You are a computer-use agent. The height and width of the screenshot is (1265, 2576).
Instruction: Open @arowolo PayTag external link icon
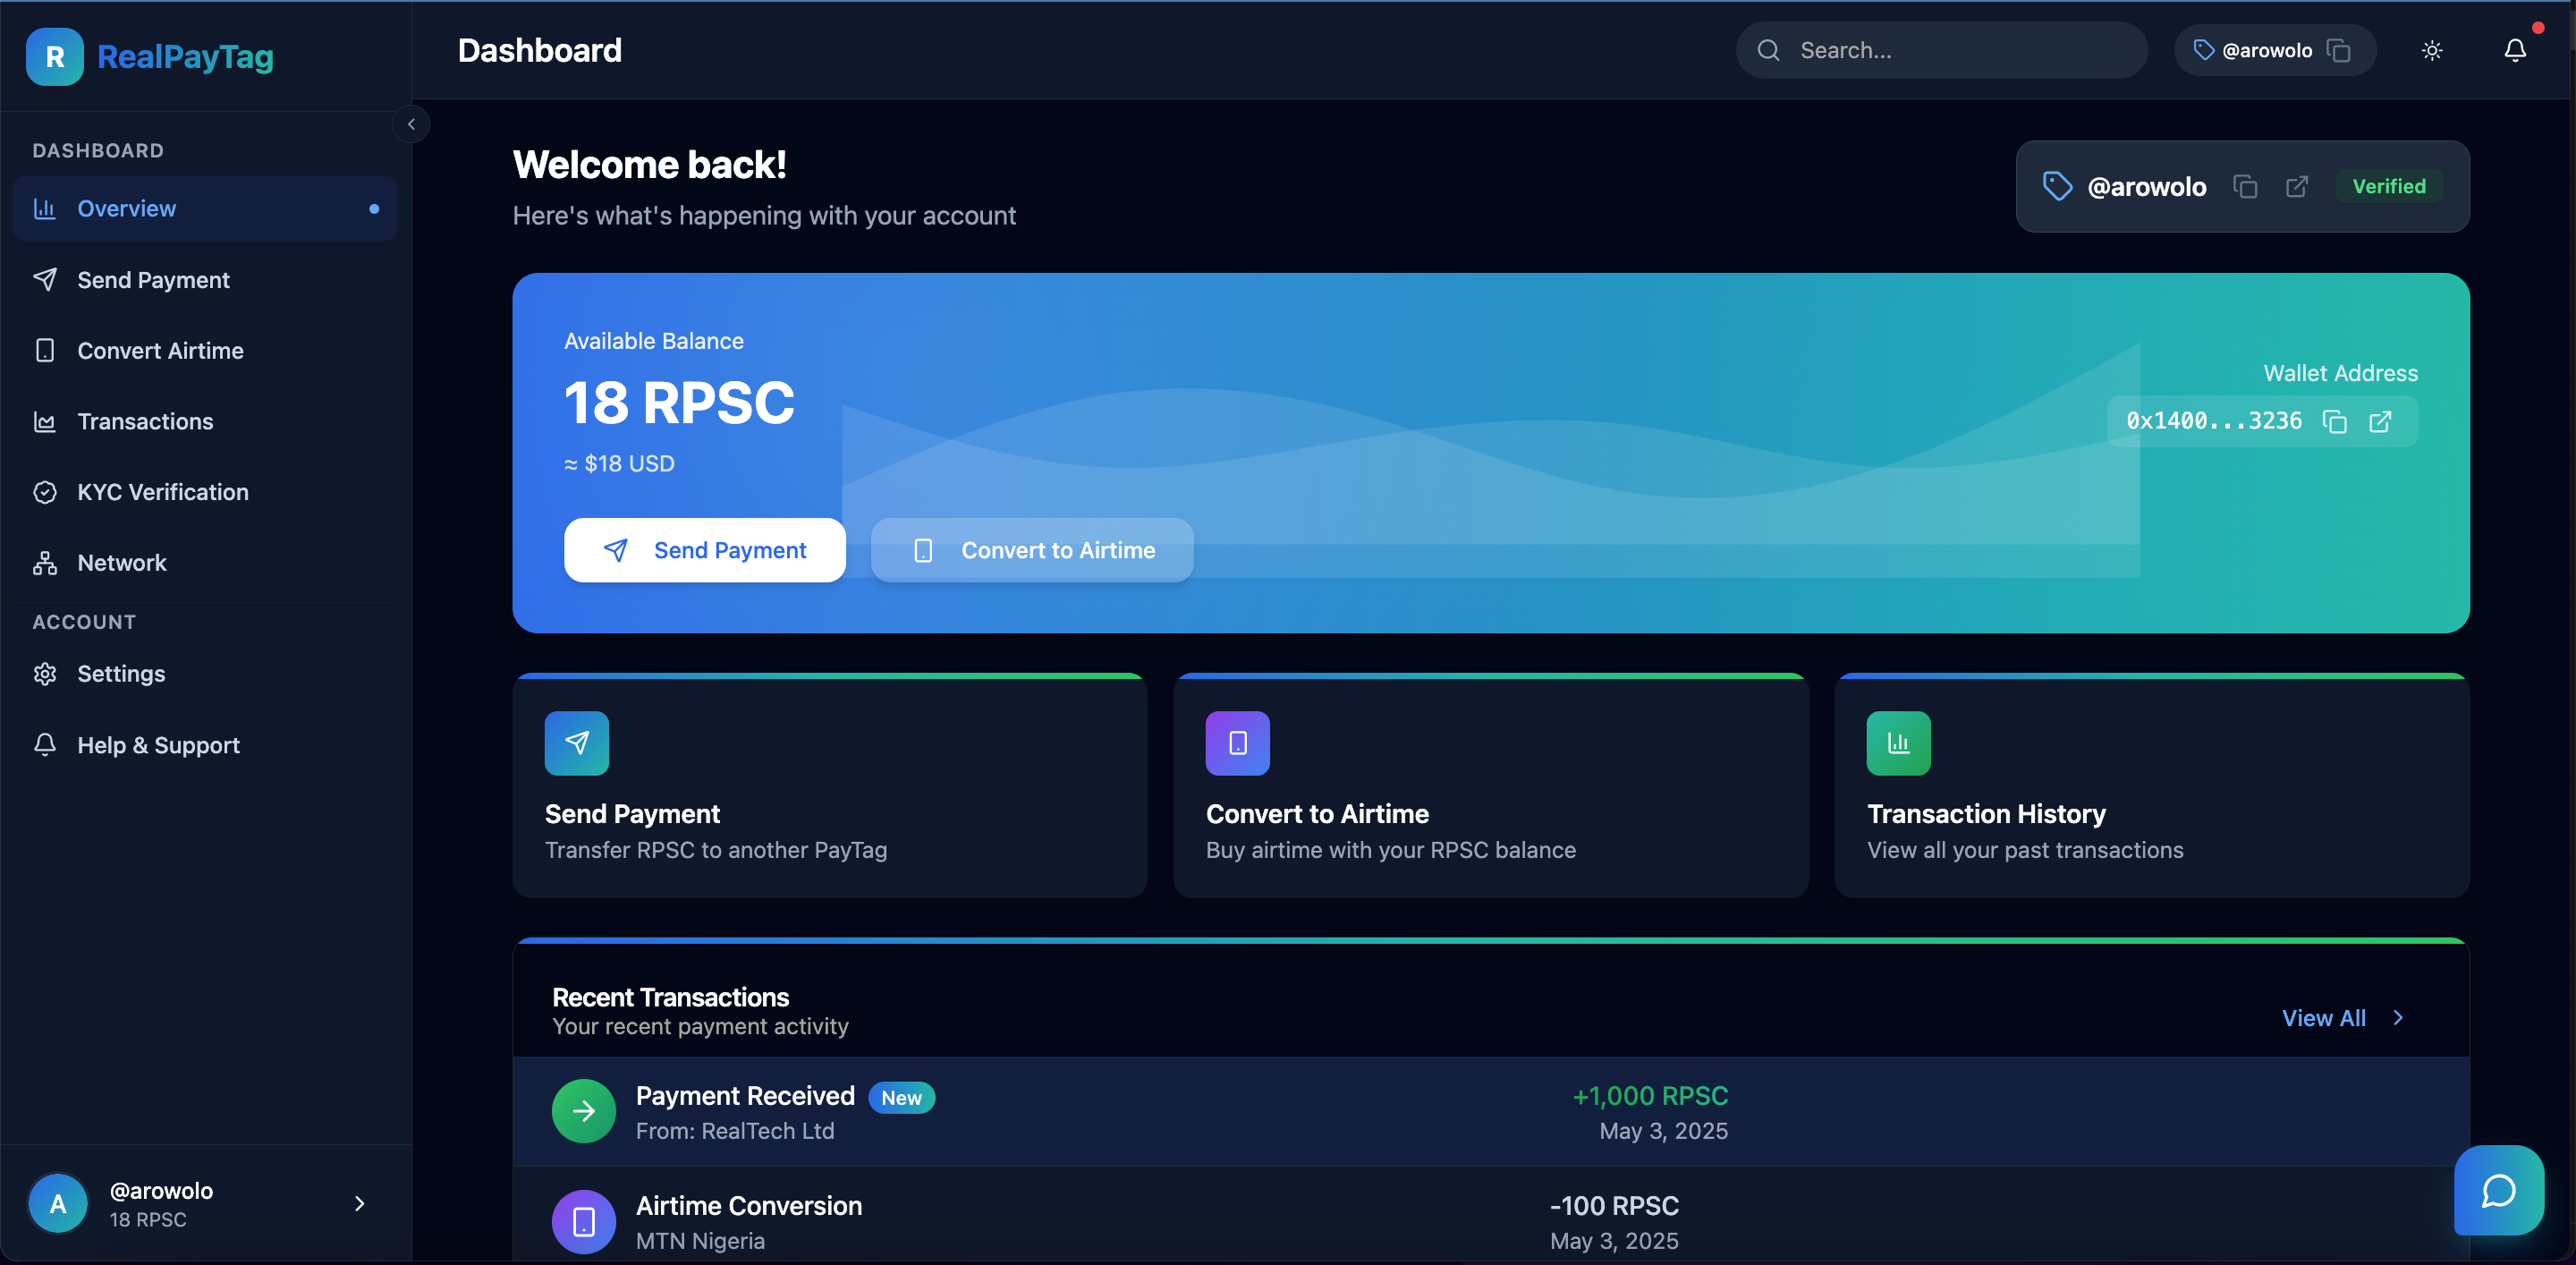click(x=2297, y=187)
